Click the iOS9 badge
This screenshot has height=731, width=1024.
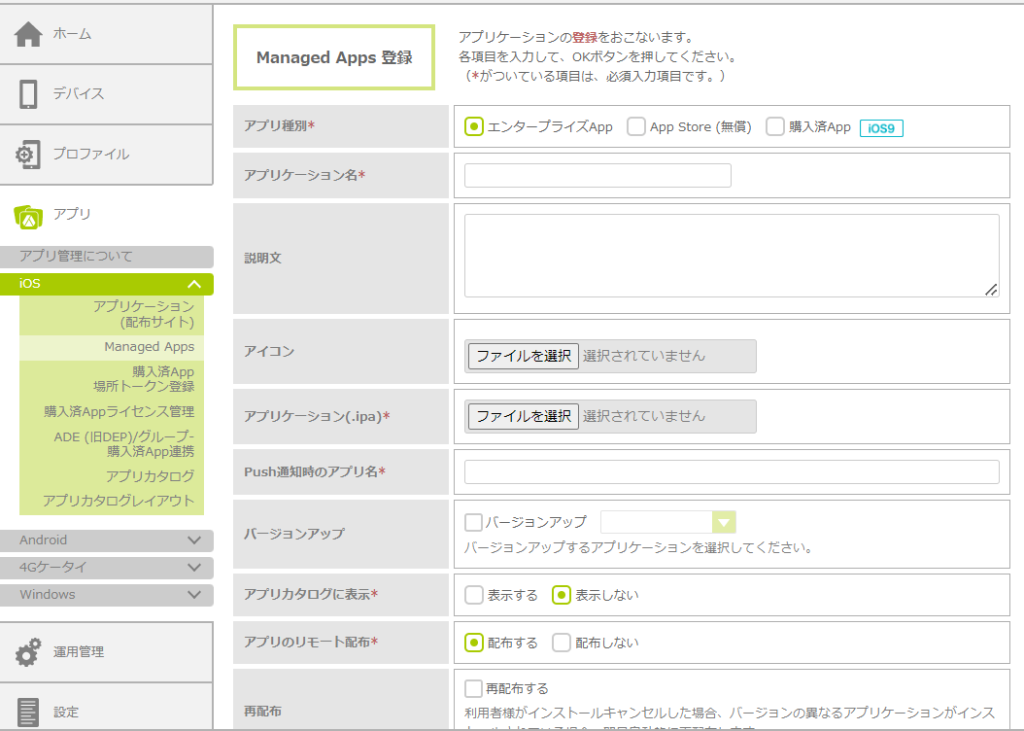881,128
